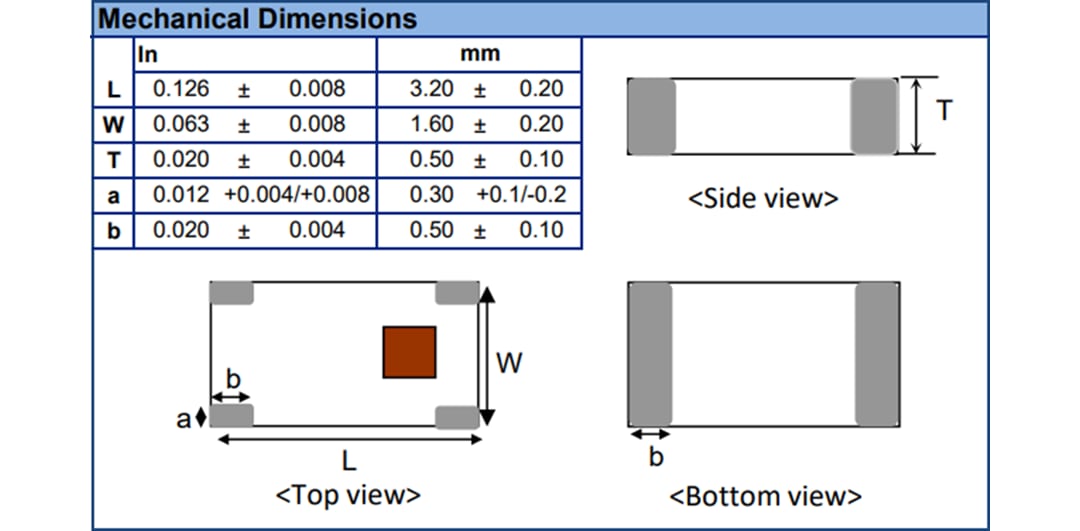
Task: Click the W dimension label in Top view
Action: 509,363
